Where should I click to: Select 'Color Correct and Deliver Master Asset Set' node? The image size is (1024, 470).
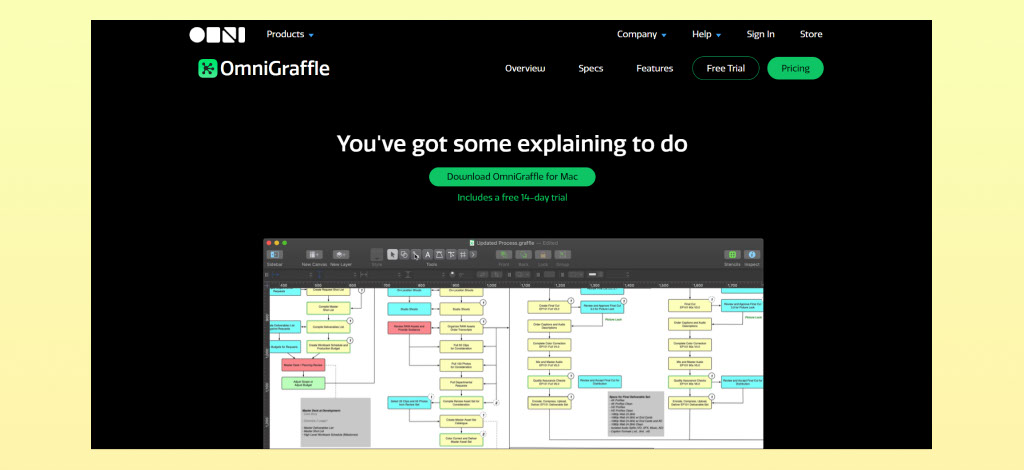tap(461, 440)
